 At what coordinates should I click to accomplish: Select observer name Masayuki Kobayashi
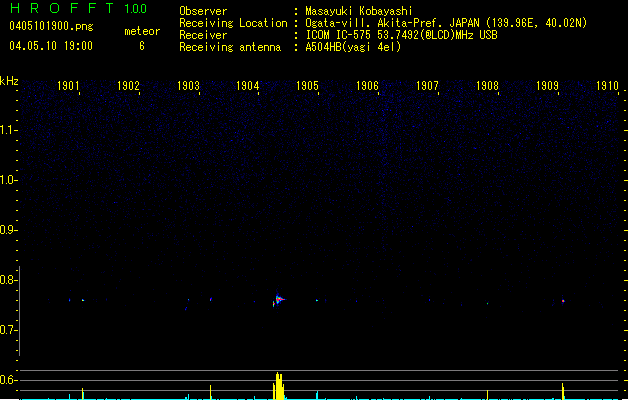pos(359,11)
